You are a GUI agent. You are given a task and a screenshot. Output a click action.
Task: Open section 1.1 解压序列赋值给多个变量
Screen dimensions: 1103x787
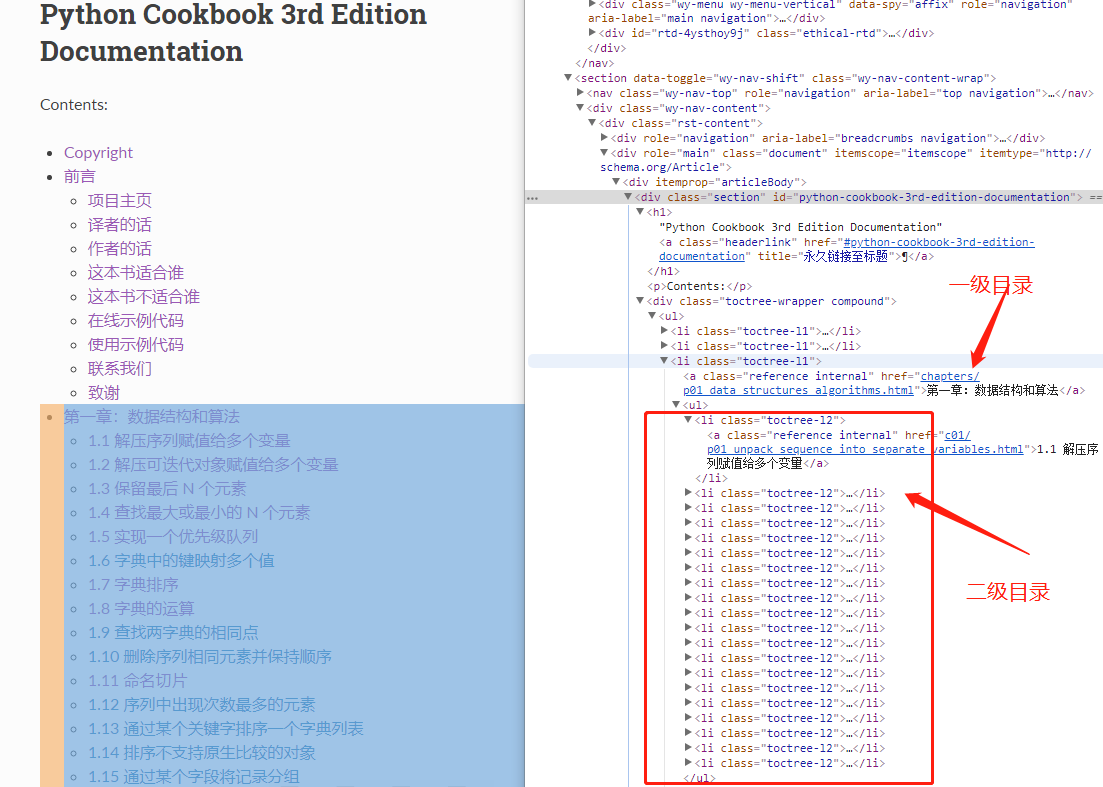point(189,440)
